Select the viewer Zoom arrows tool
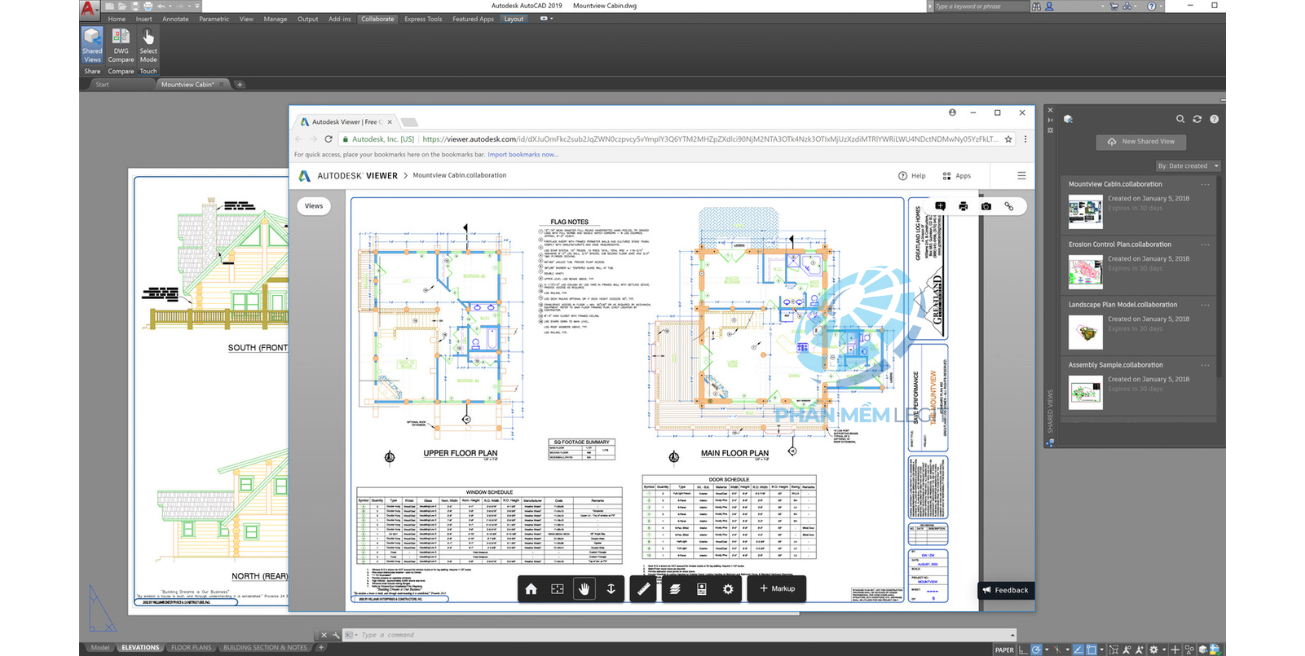This screenshot has width=1305, height=656. click(x=611, y=589)
